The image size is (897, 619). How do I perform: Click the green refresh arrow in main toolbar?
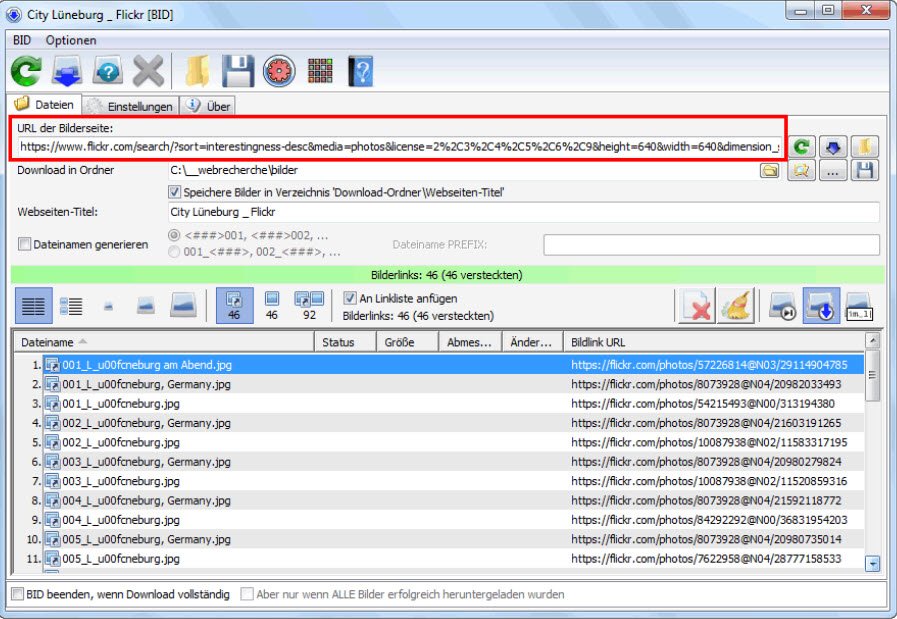pyautogui.click(x=26, y=71)
